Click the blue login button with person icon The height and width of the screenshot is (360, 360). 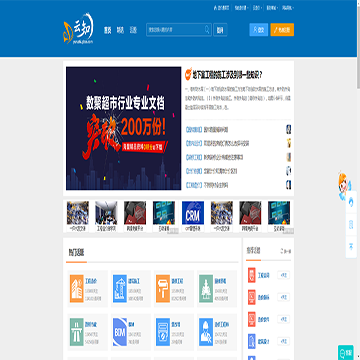[259, 30]
